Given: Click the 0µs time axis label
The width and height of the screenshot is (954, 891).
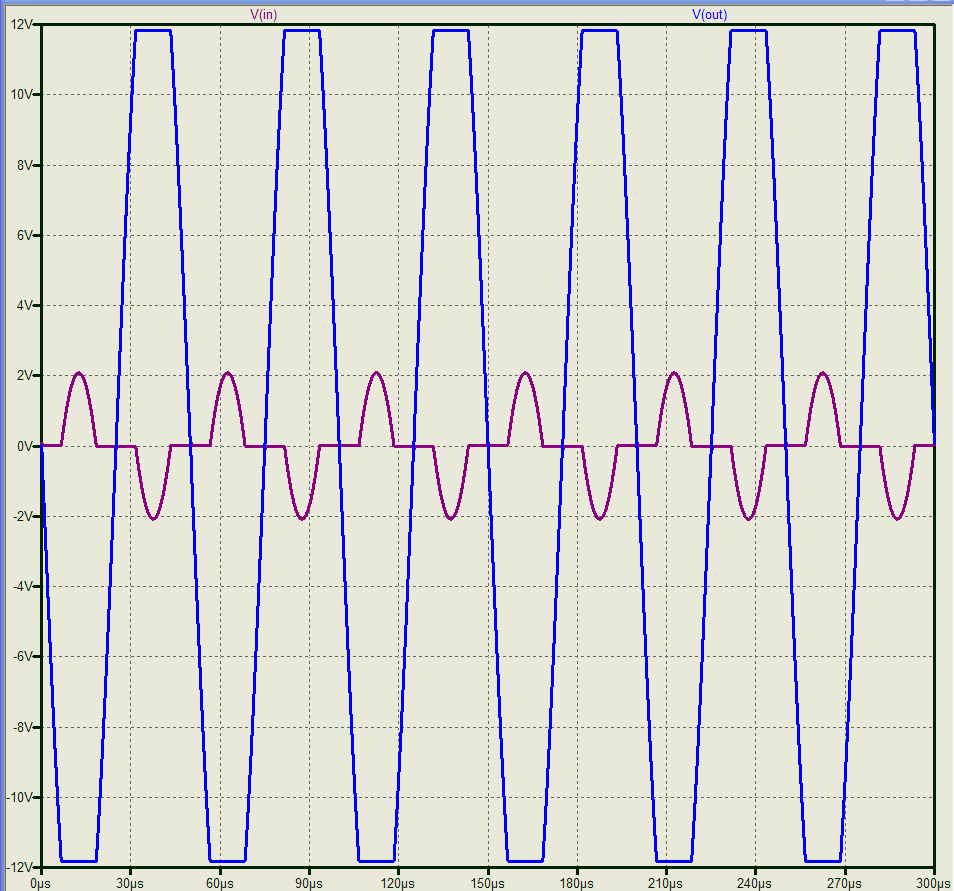Looking at the screenshot, I should coord(41,883).
